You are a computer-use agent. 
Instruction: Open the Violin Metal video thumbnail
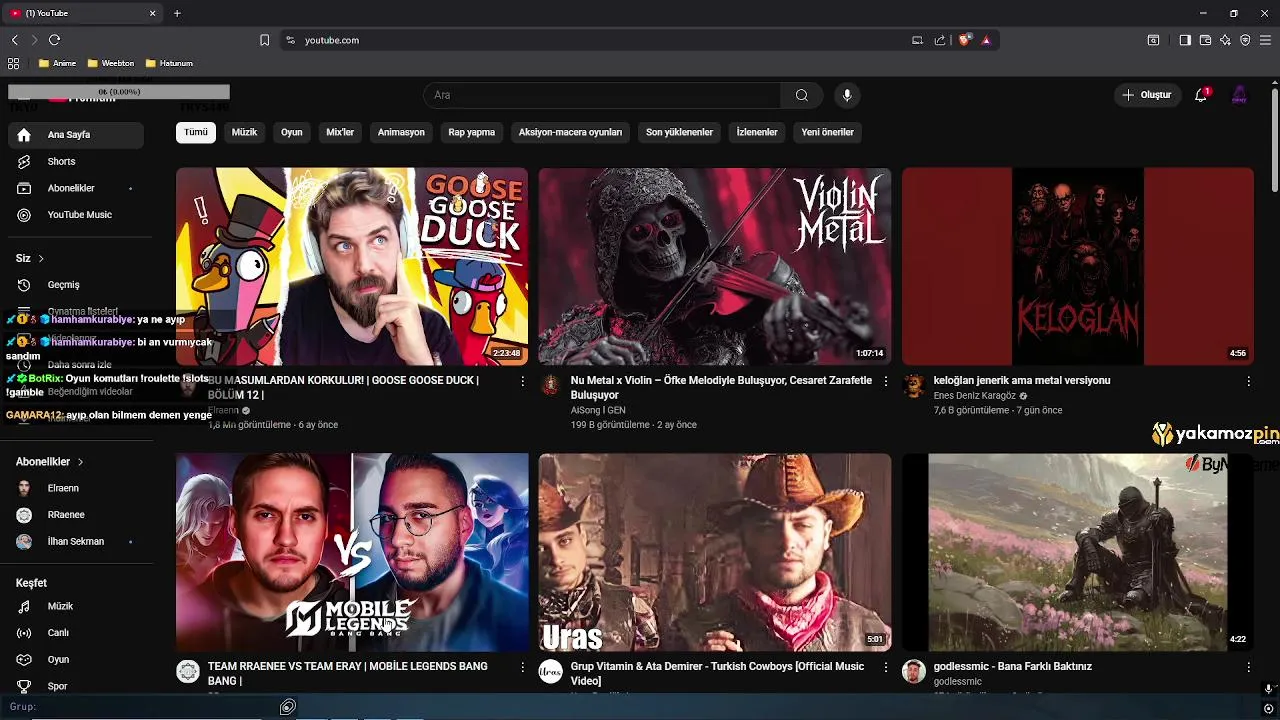pos(714,266)
